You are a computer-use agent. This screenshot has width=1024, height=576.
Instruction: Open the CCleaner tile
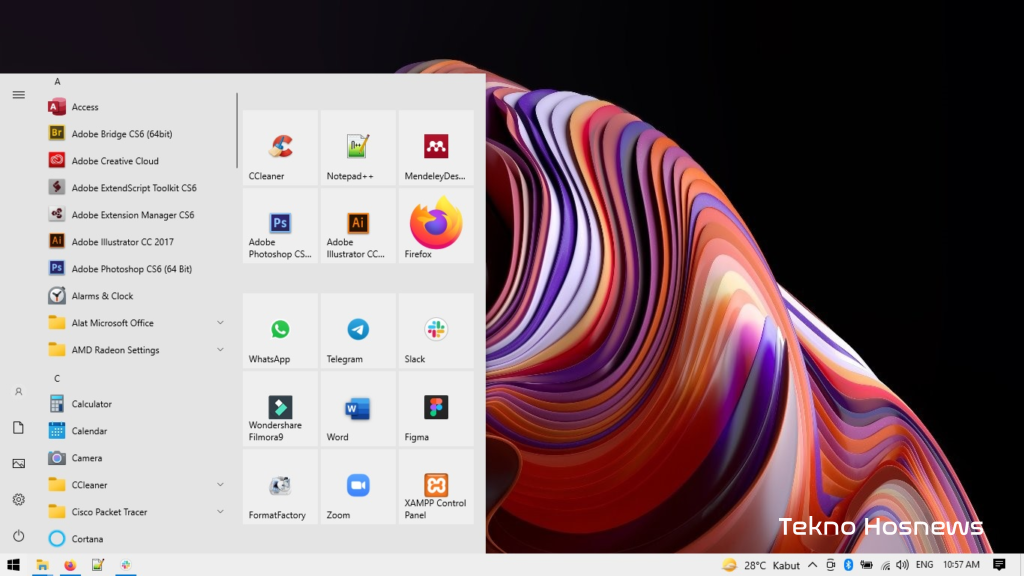(x=280, y=148)
